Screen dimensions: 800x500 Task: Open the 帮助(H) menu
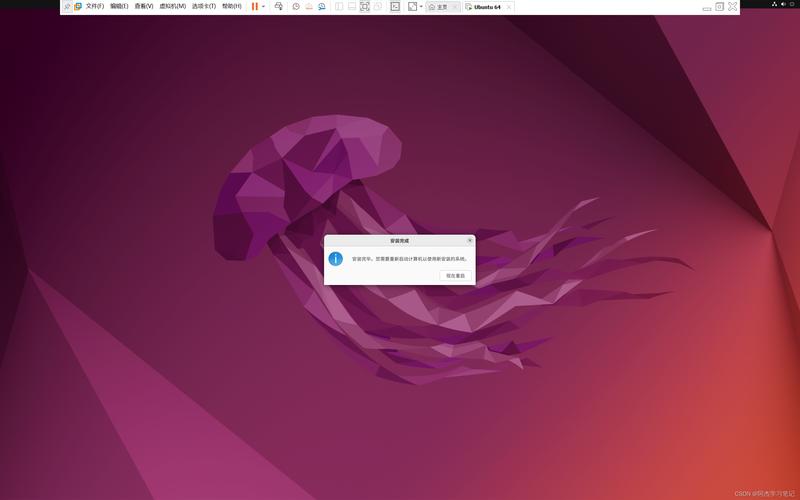pyautogui.click(x=232, y=7)
